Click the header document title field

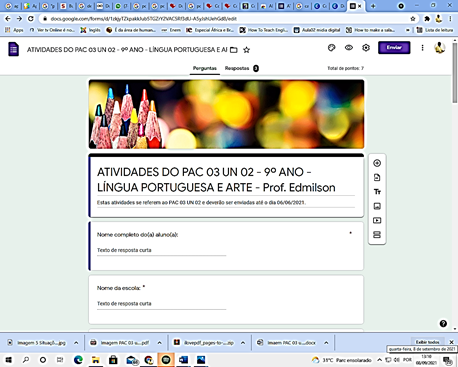(x=127, y=50)
